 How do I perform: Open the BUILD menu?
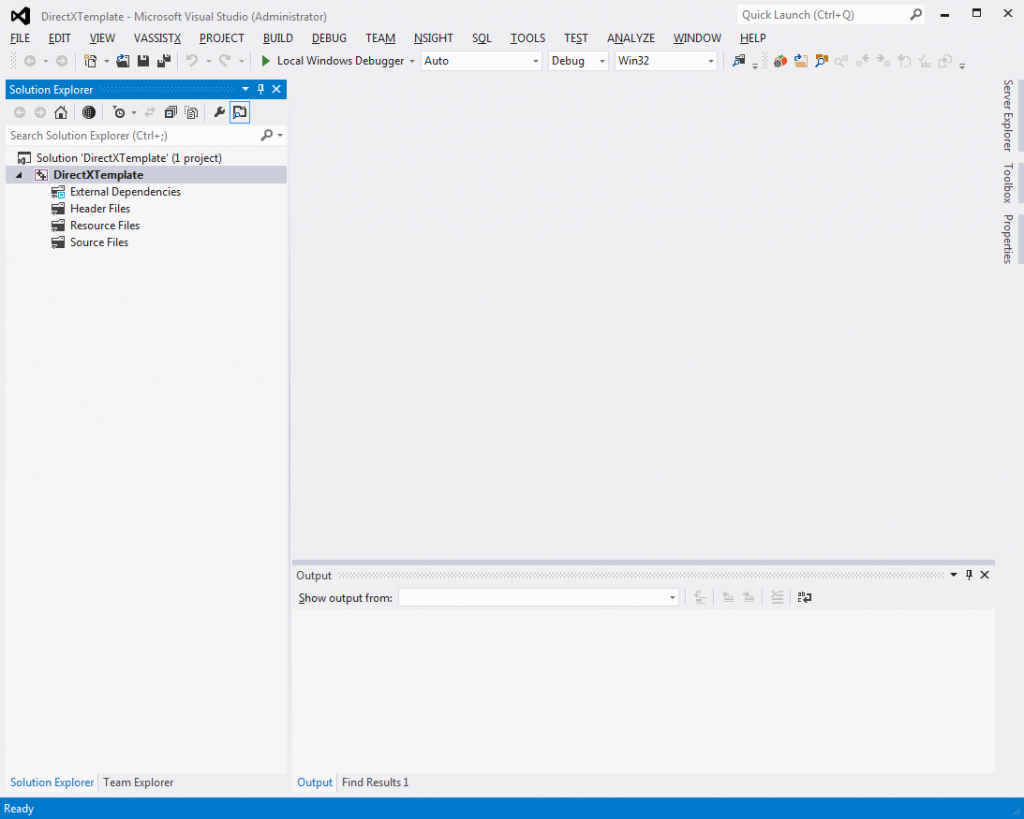click(278, 38)
